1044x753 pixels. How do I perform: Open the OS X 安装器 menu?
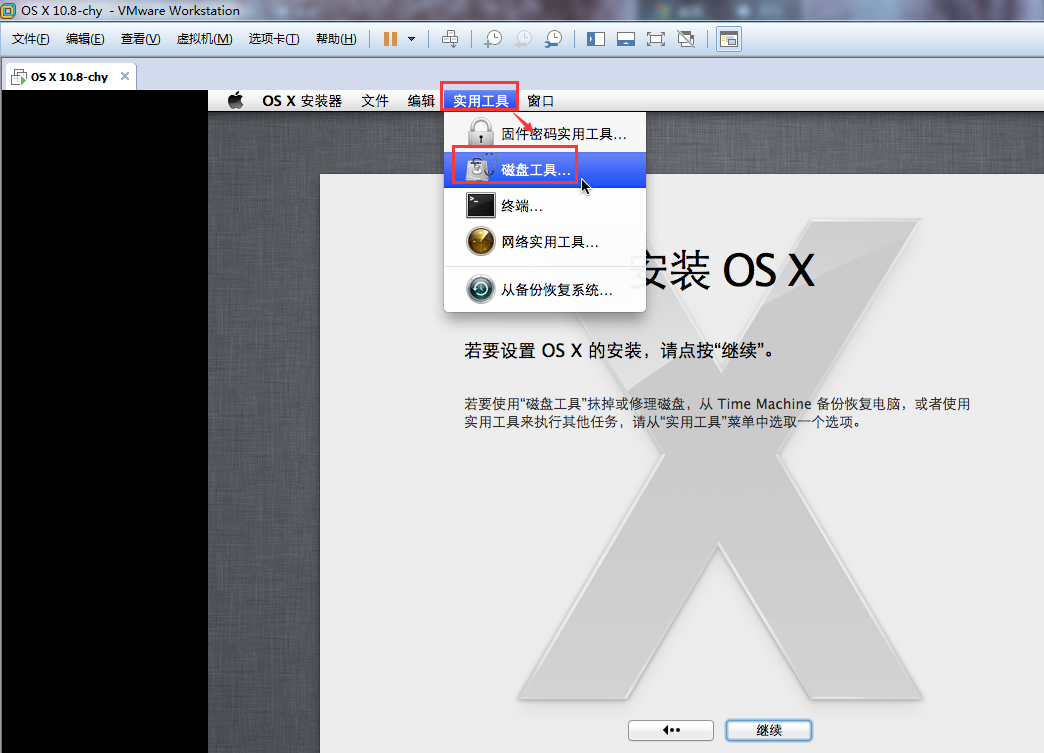pos(302,101)
